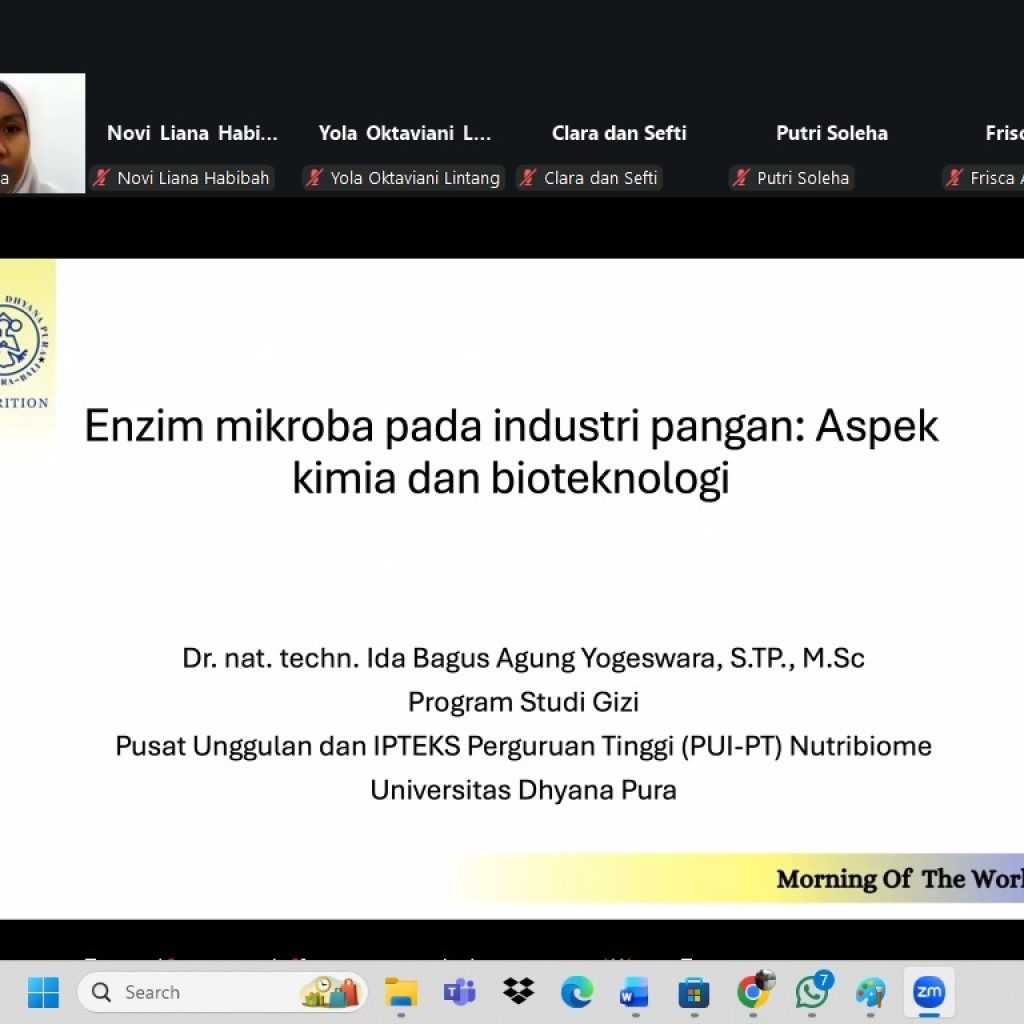Switch to Microsoft Word in taskbar
Image resolution: width=1024 pixels, height=1024 pixels.
coord(634,992)
